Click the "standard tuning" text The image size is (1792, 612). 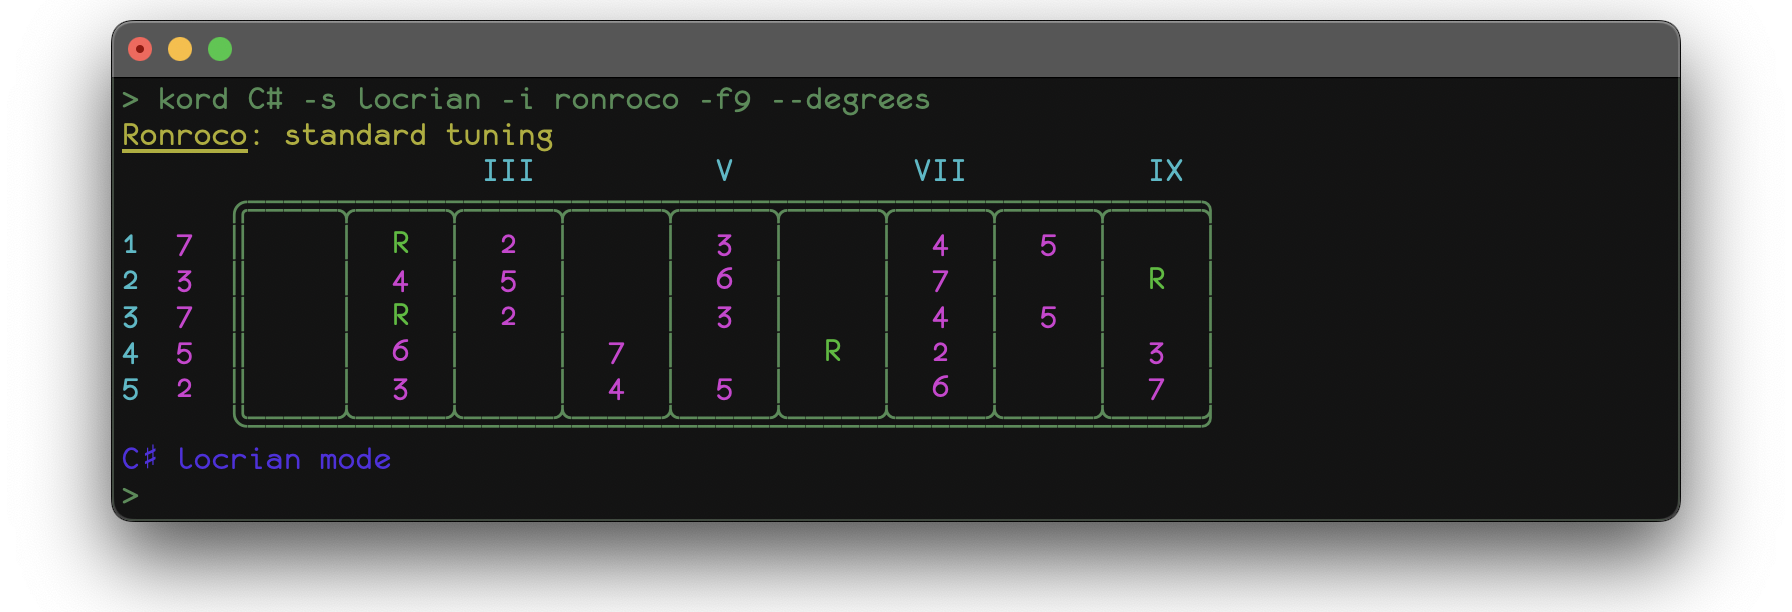pyautogui.click(x=418, y=135)
